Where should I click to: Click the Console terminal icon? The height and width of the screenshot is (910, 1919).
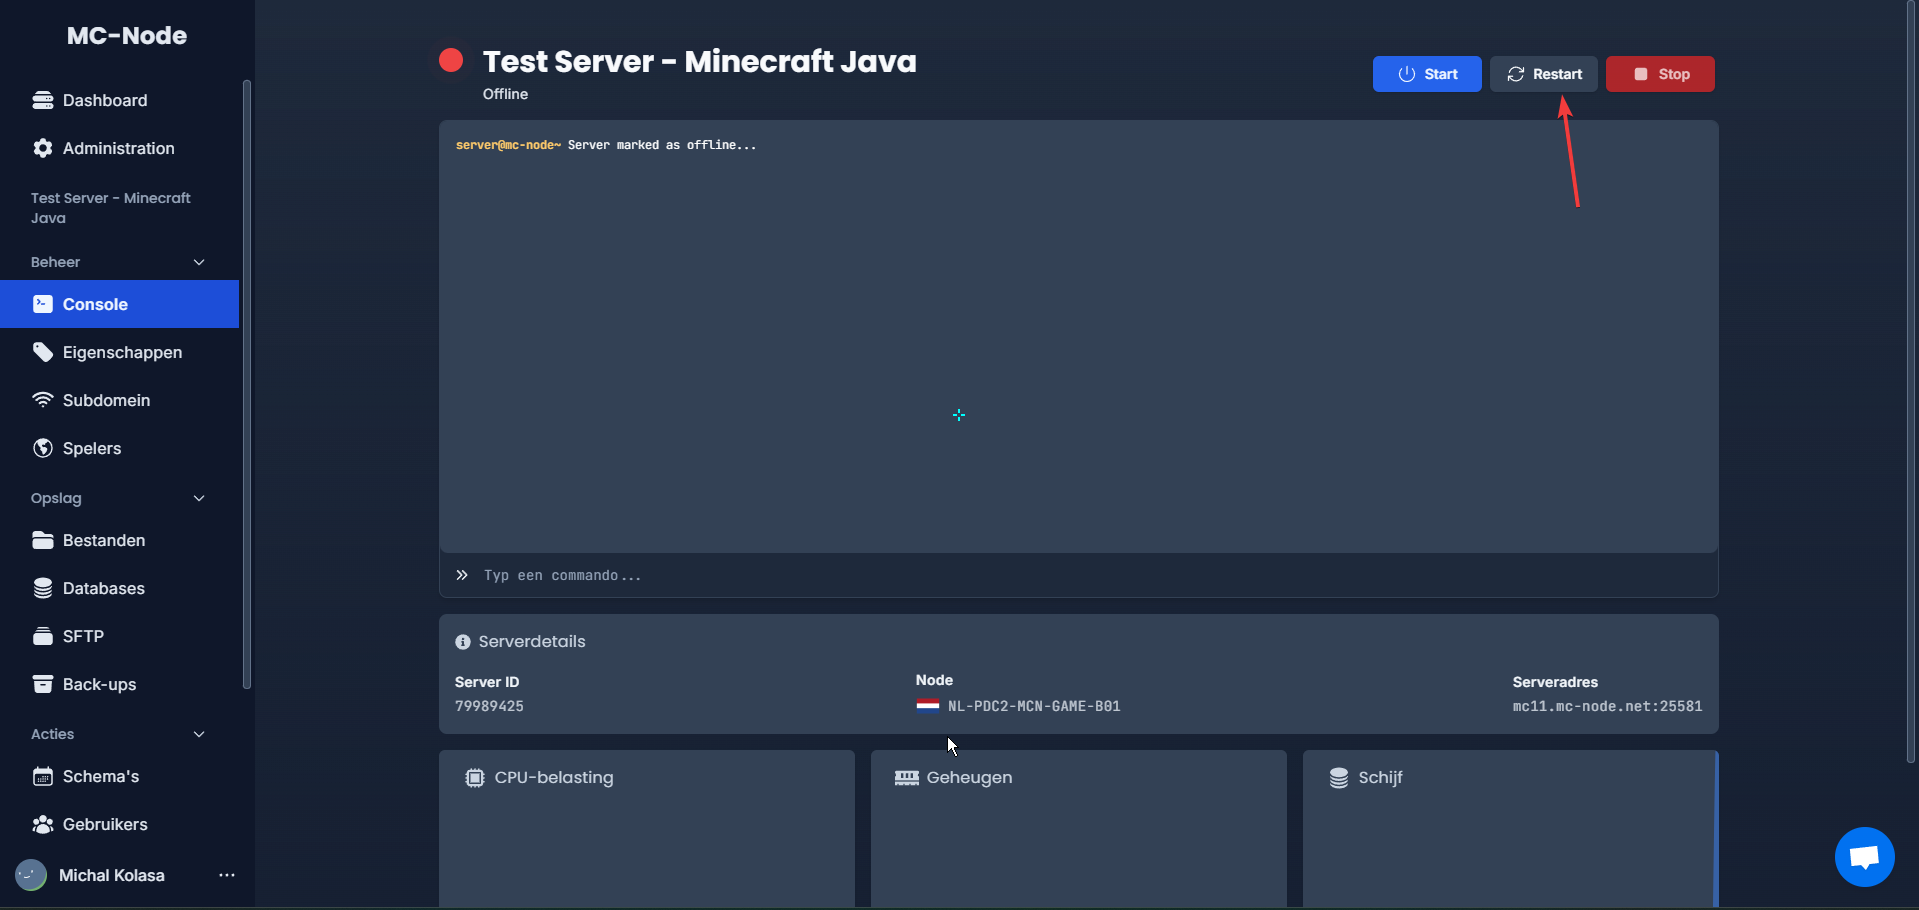click(43, 304)
